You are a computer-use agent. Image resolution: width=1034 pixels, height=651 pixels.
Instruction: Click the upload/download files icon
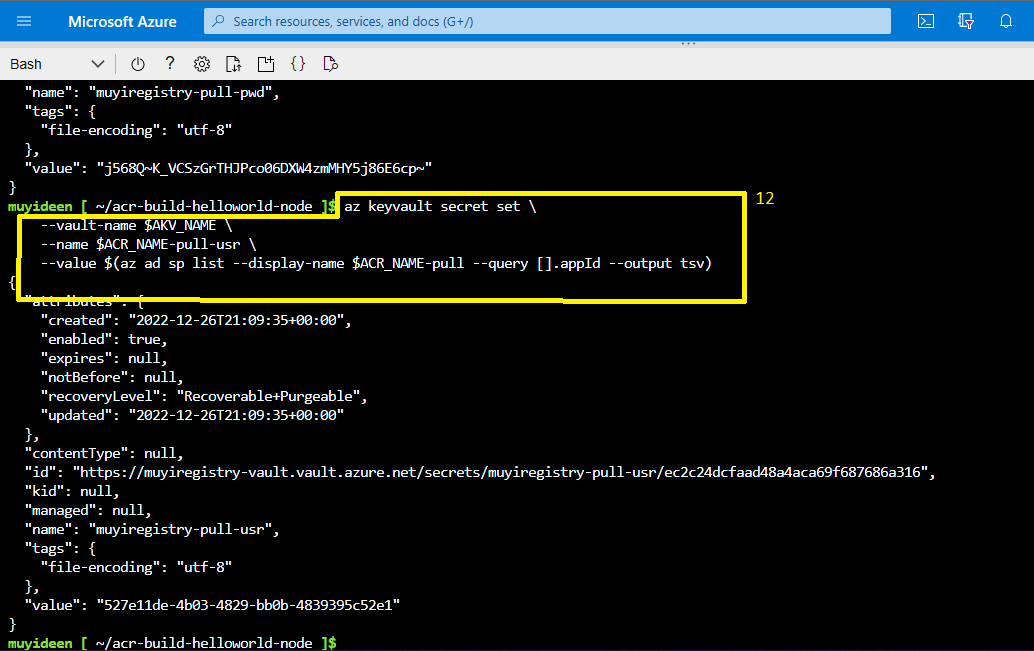233,64
